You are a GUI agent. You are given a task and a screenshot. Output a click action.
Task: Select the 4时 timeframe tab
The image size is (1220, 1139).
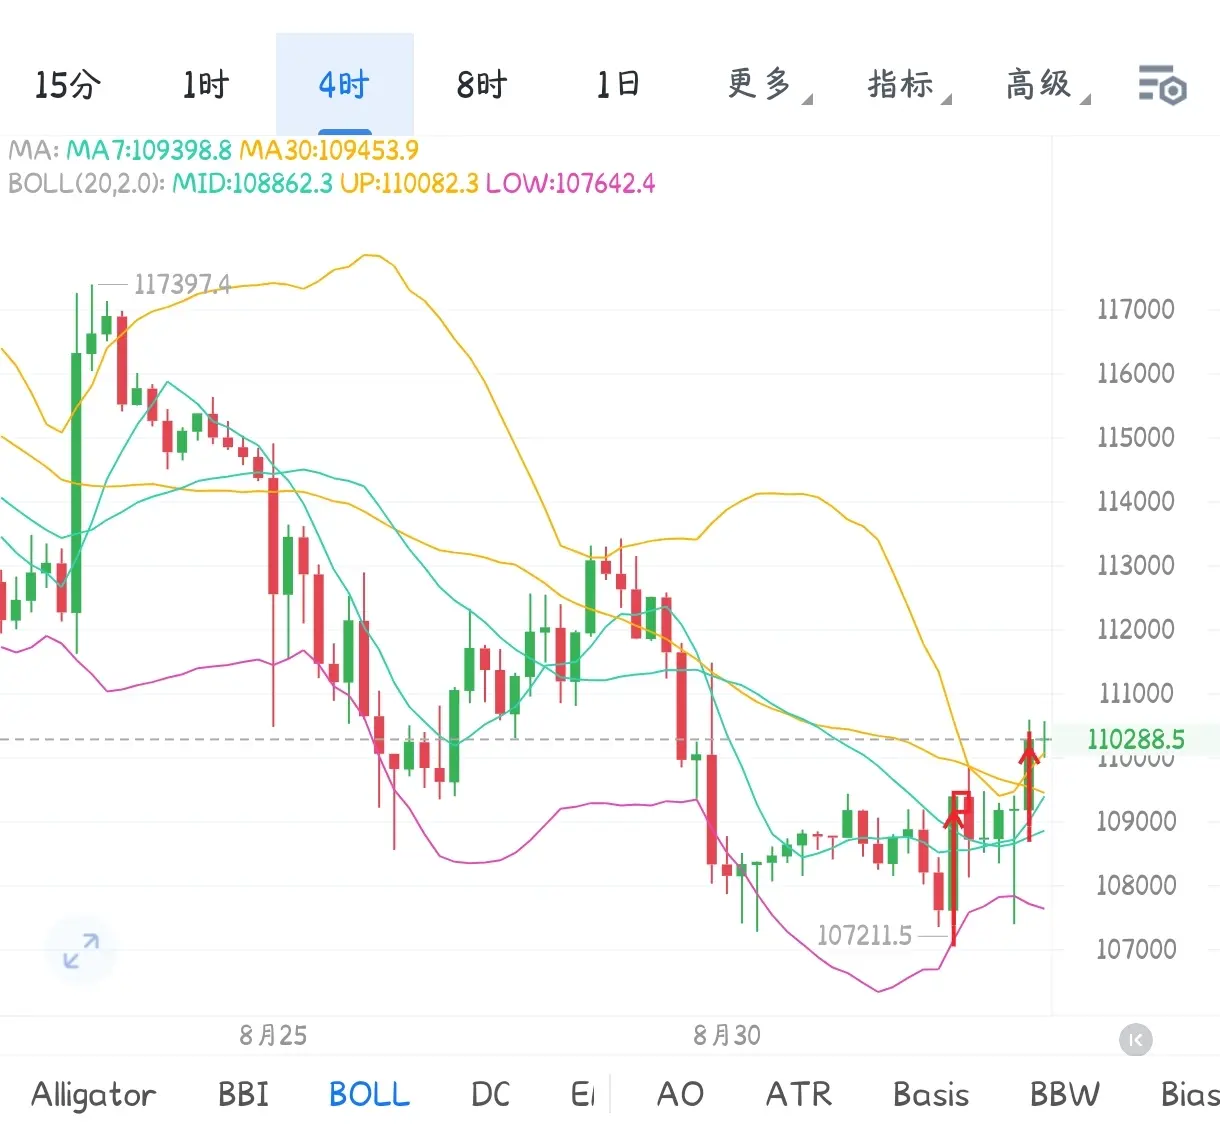pos(345,85)
